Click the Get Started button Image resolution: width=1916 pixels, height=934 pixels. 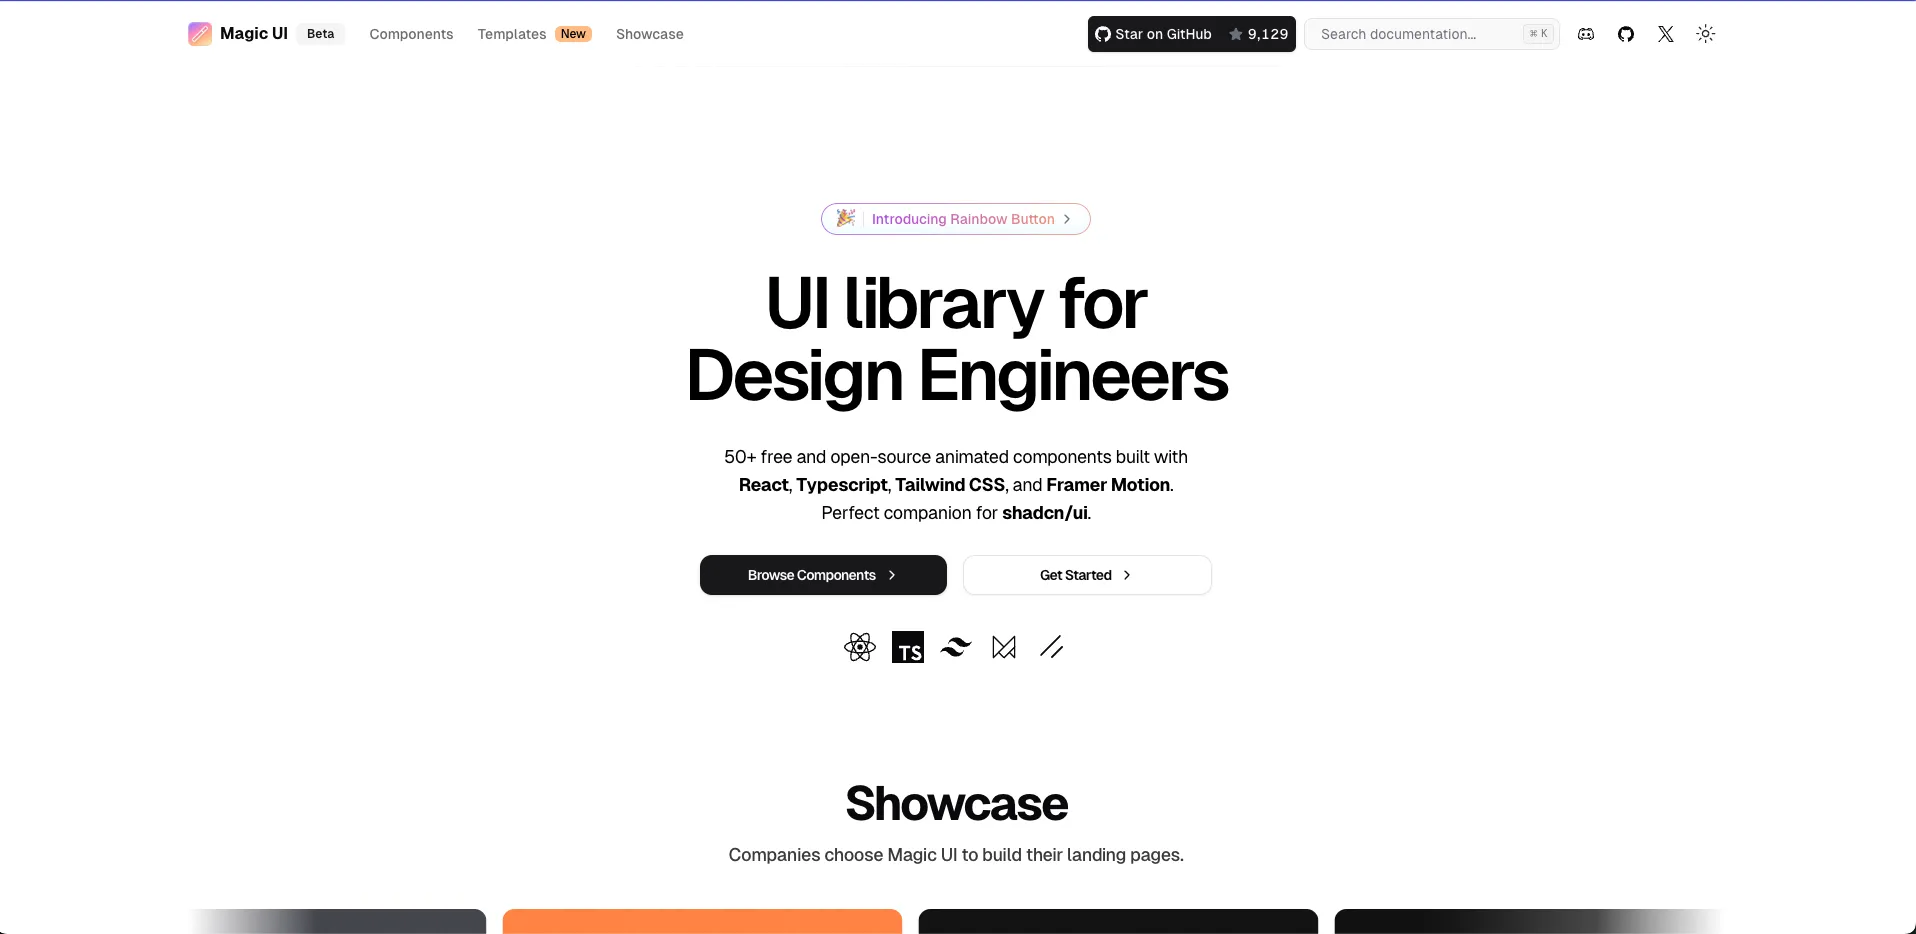[x=1087, y=575]
